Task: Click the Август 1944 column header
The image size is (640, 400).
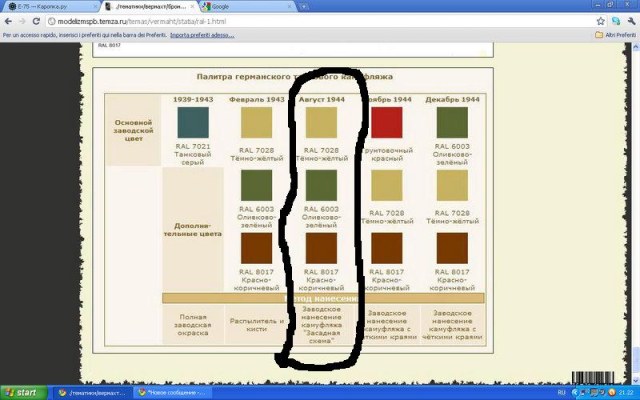Action: point(321,100)
